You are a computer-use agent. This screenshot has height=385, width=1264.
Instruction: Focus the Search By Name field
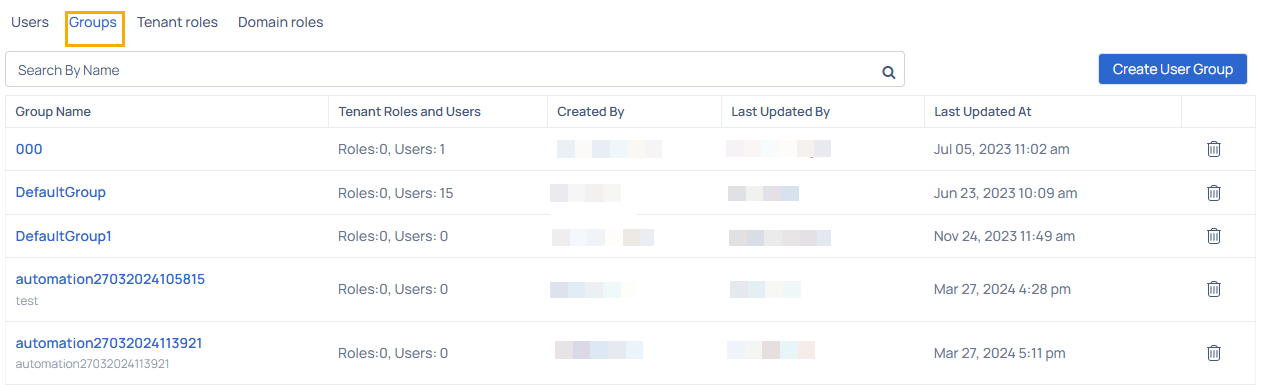coord(455,70)
